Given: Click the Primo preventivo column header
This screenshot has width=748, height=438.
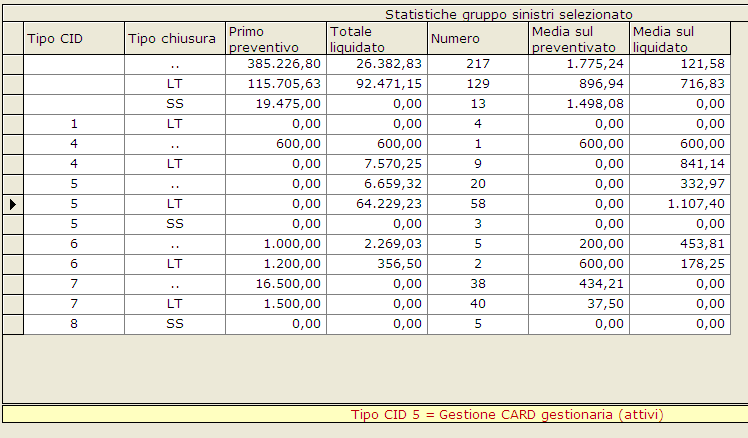Looking at the screenshot, I should tap(276, 39).
